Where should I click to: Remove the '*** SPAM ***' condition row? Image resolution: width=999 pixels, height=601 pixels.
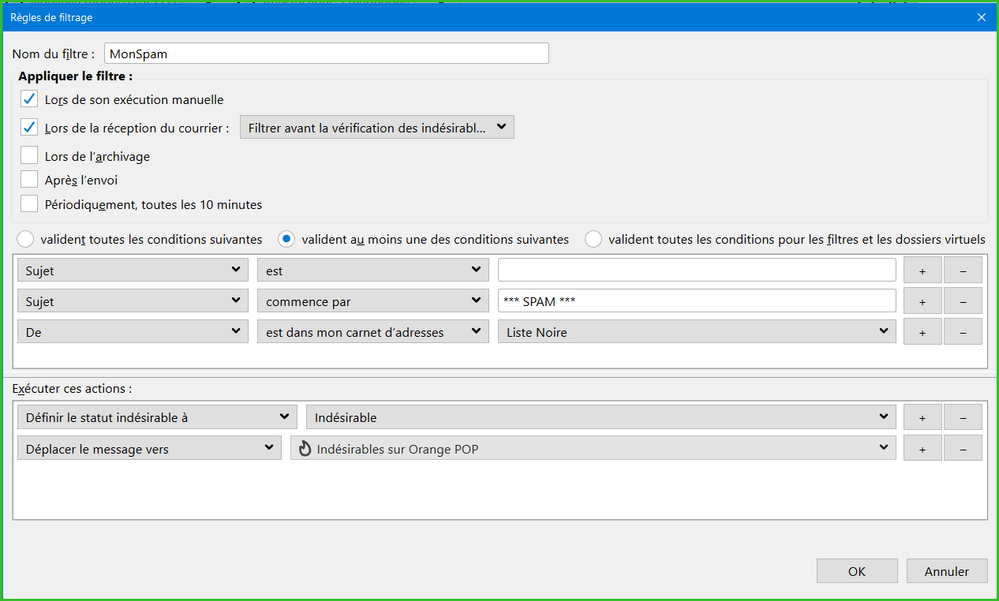point(963,302)
